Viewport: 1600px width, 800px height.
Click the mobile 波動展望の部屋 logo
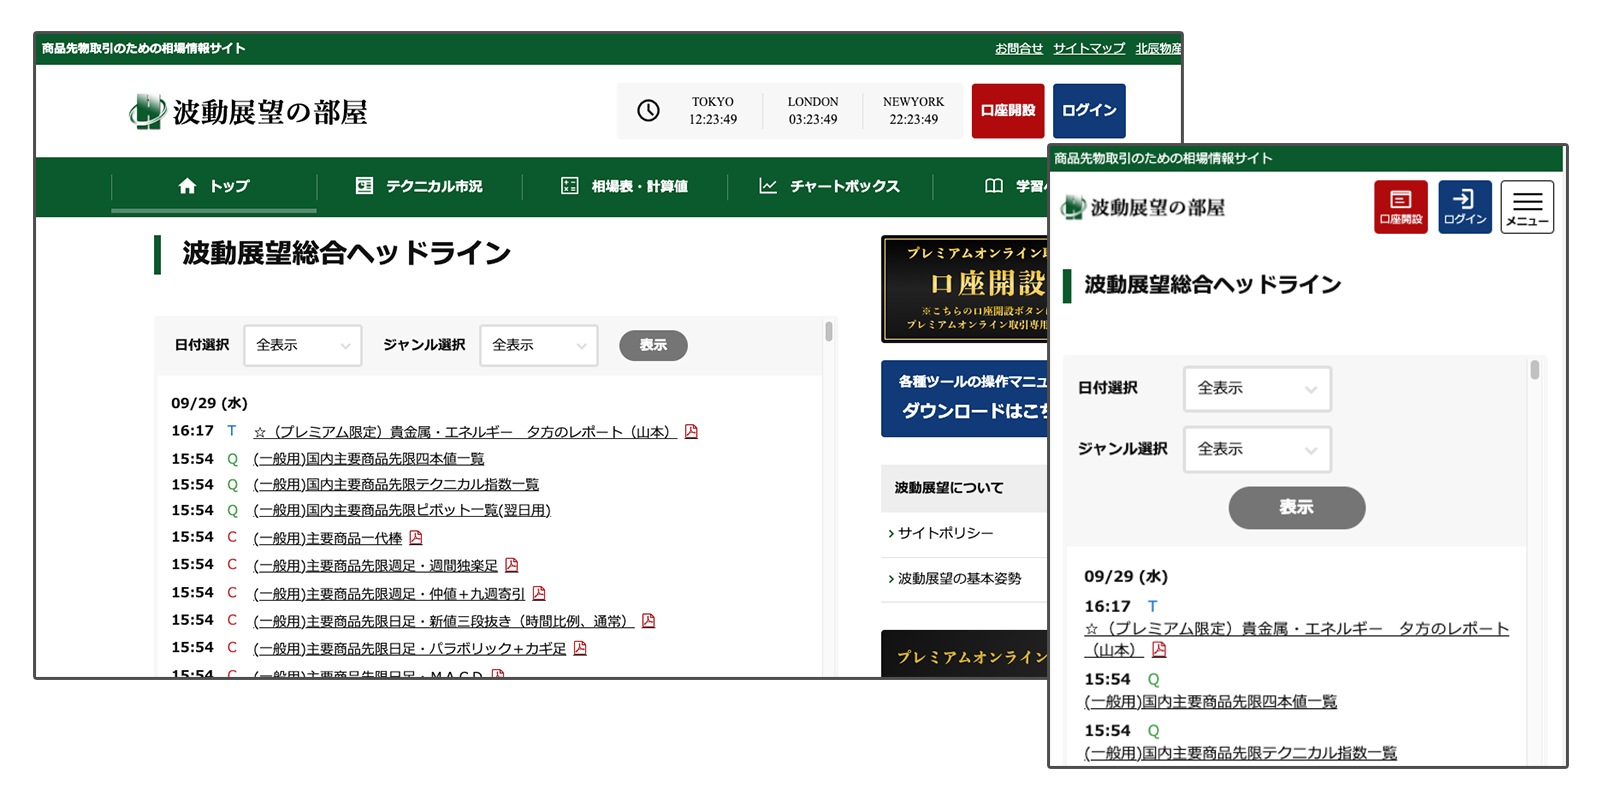[x=1143, y=207]
